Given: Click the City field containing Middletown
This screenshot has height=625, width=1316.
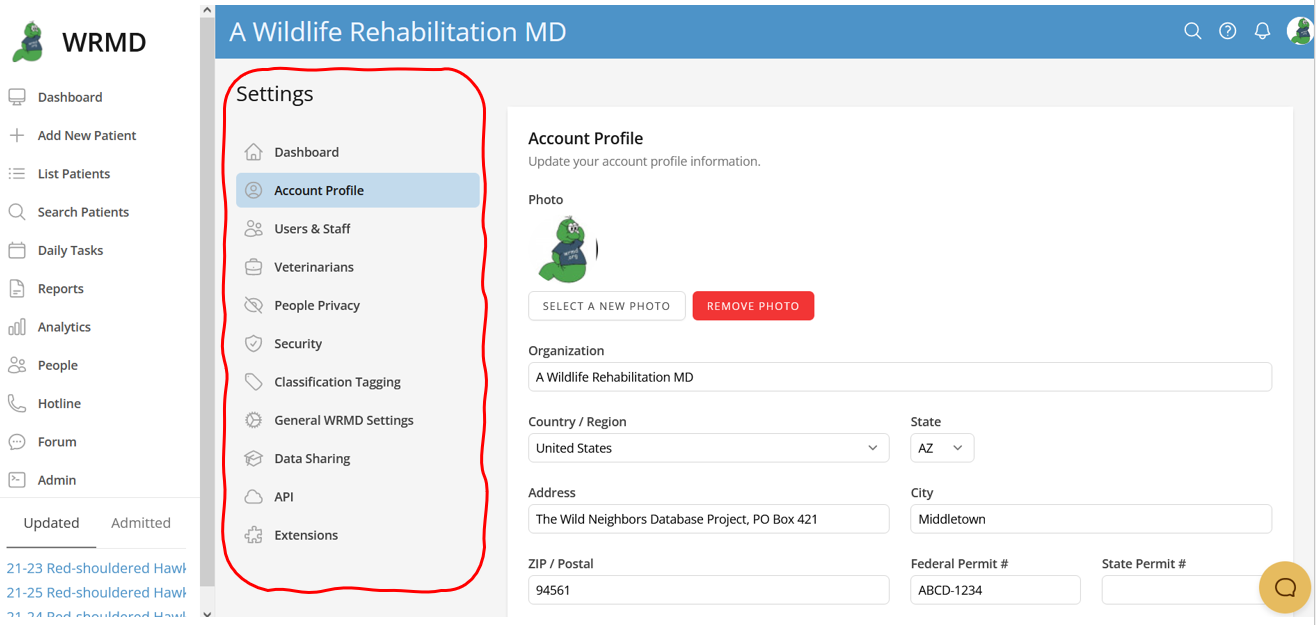Looking at the screenshot, I should (x=1091, y=519).
